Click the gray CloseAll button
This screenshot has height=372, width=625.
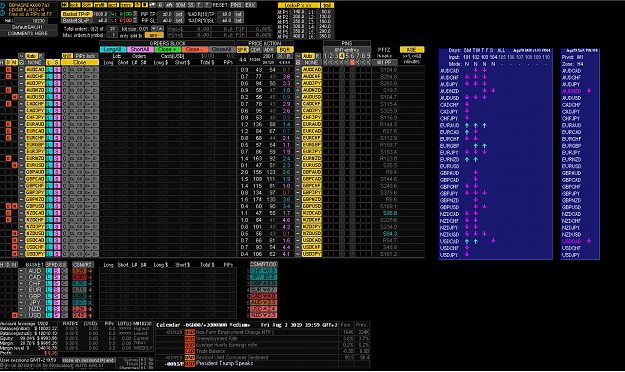point(222,49)
